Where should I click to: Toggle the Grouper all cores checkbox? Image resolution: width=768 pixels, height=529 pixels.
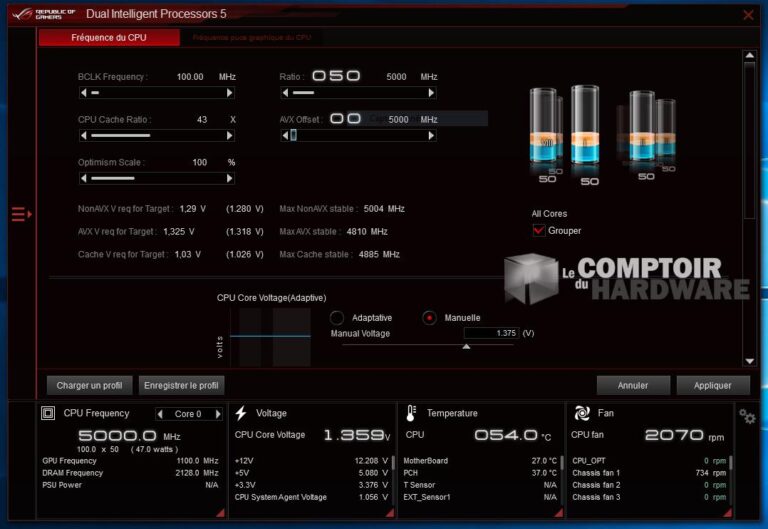(538, 230)
